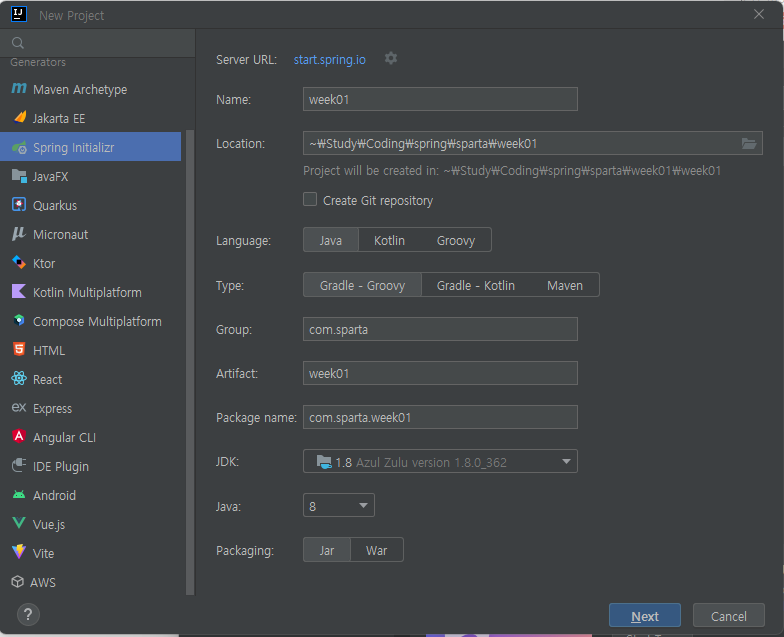Click the Next button
This screenshot has width=784, height=637.
pos(644,616)
